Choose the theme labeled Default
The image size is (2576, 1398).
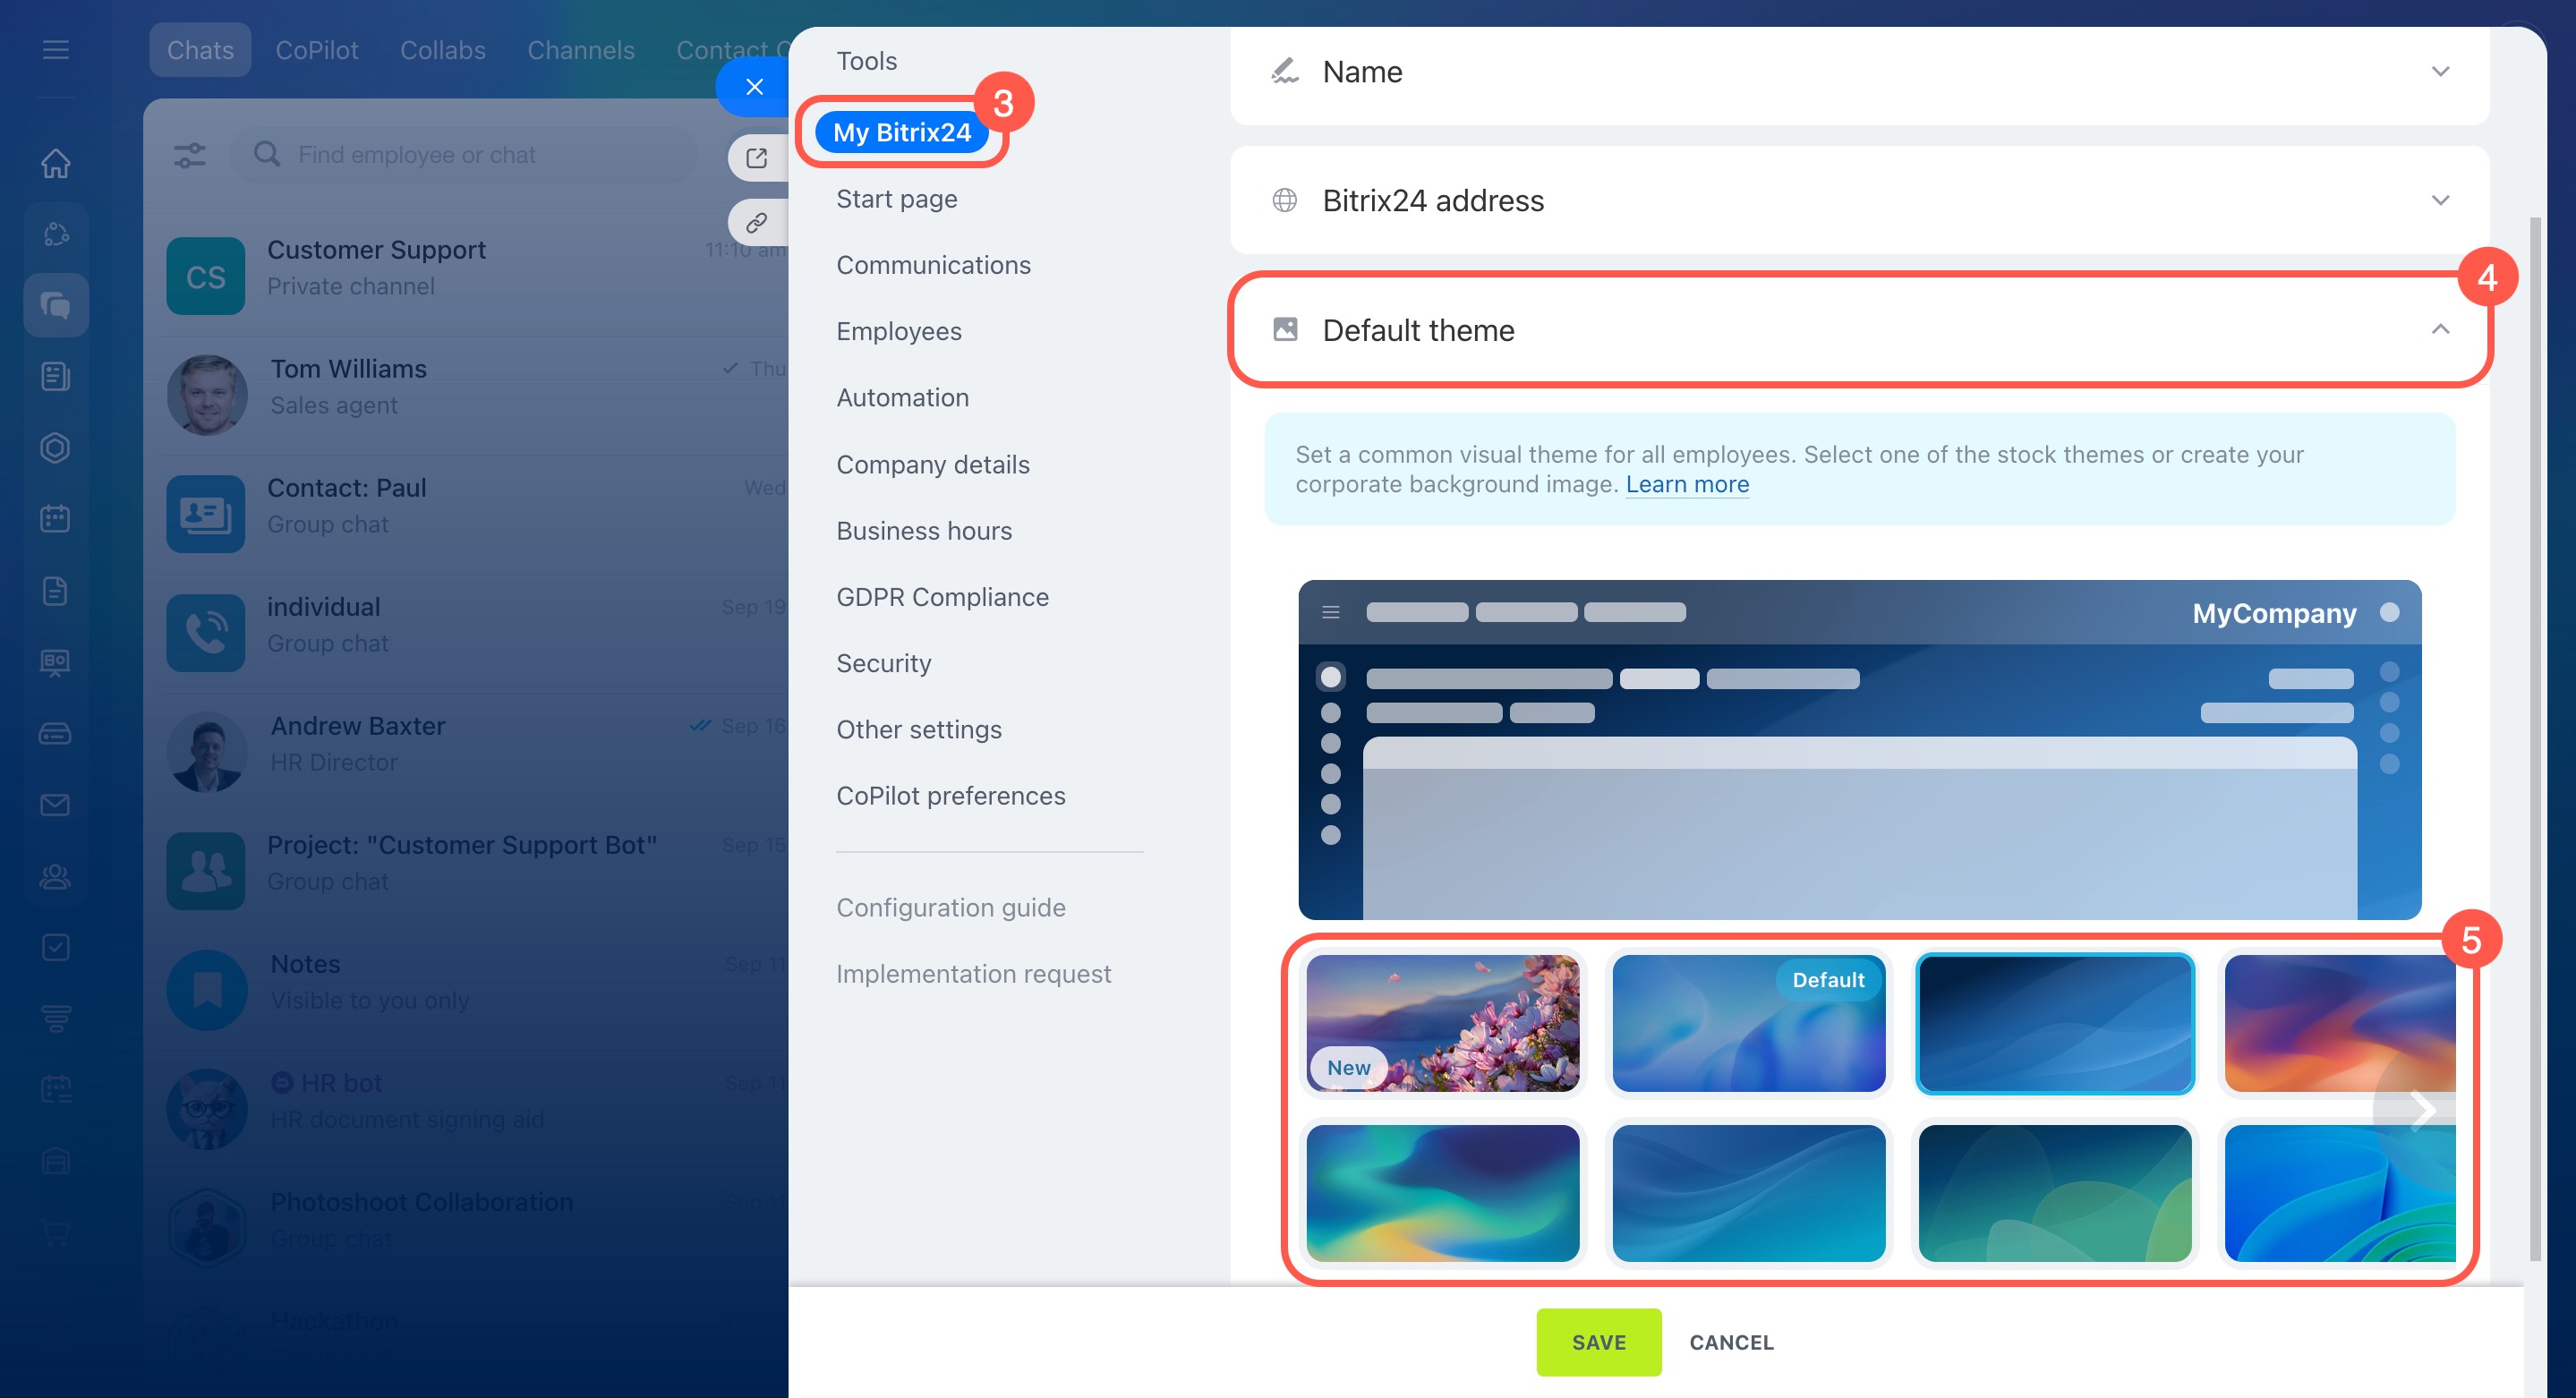click(1748, 1022)
